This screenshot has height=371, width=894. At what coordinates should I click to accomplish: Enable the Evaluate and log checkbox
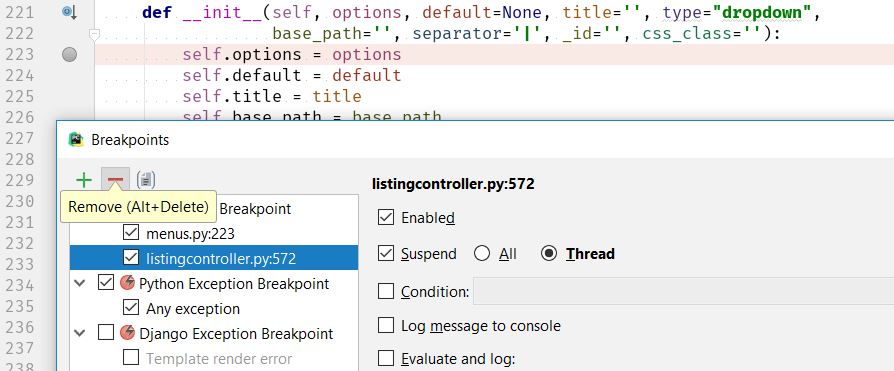(x=386, y=358)
